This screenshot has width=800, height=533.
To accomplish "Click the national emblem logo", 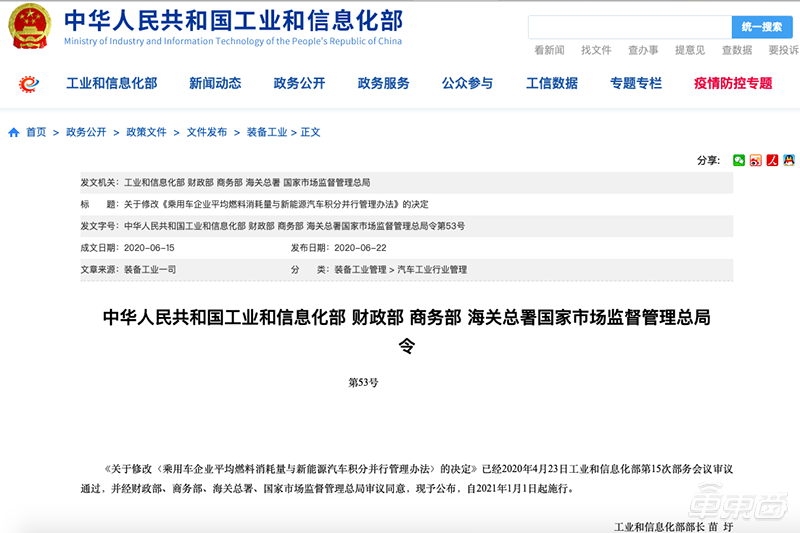I will [x=30, y=27].
